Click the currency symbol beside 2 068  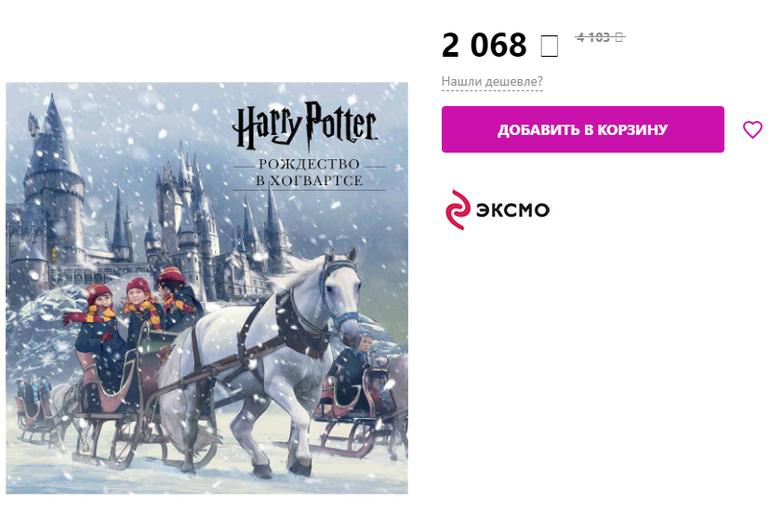550,46
